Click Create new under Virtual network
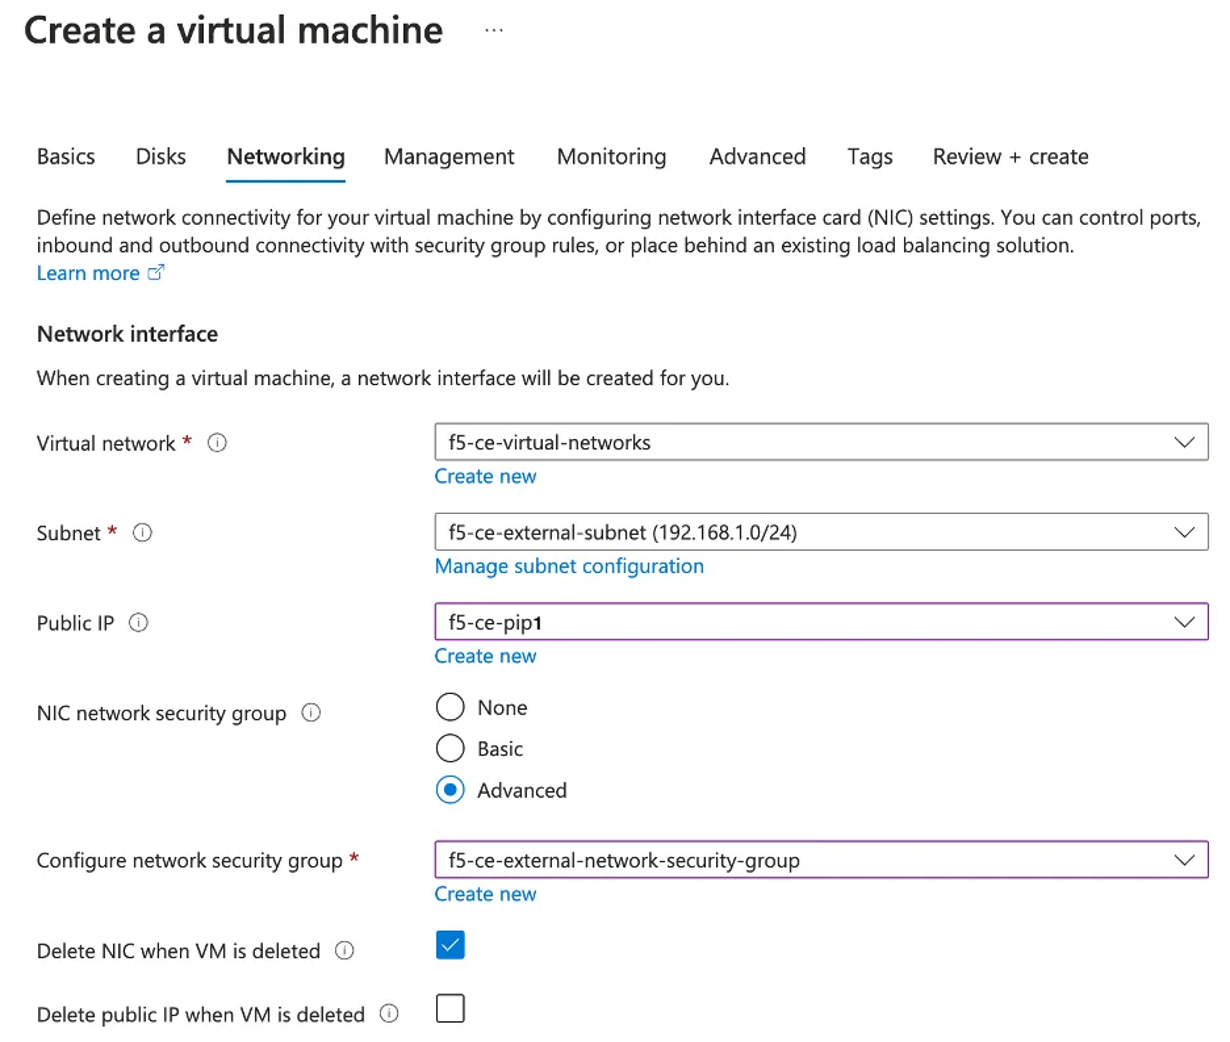 [485, 476]
